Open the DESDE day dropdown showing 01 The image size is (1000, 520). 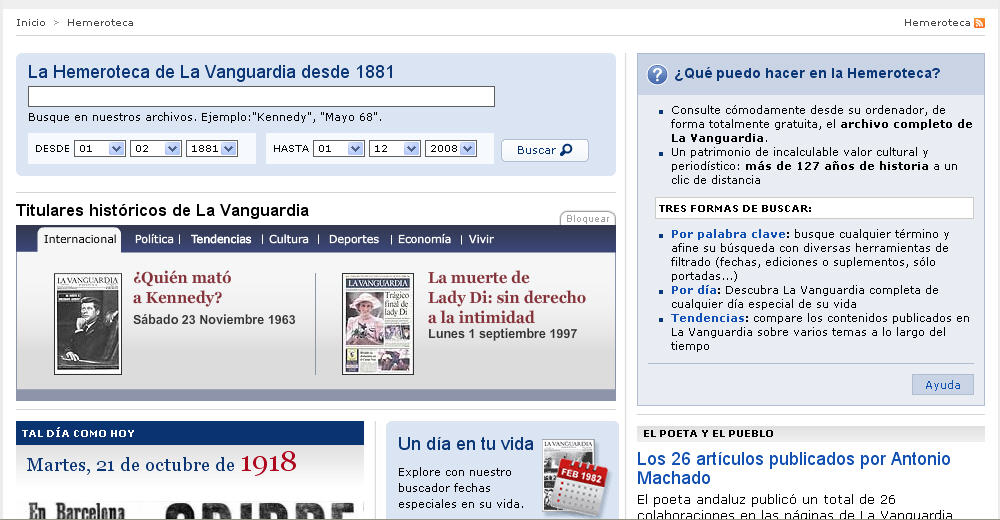click(x=99, y=149)
